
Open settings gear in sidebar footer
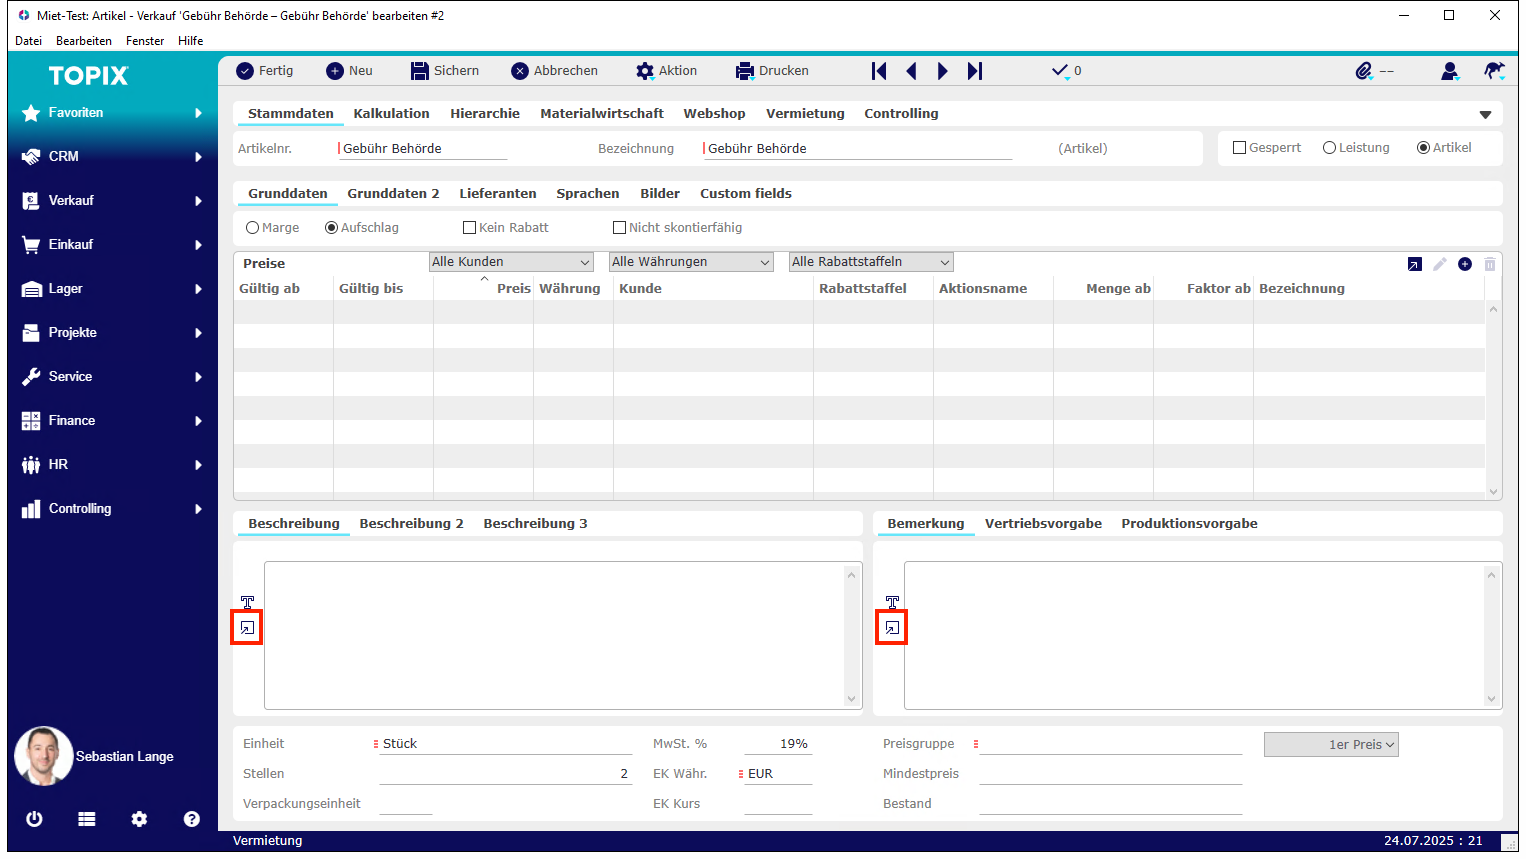[139, 819]
